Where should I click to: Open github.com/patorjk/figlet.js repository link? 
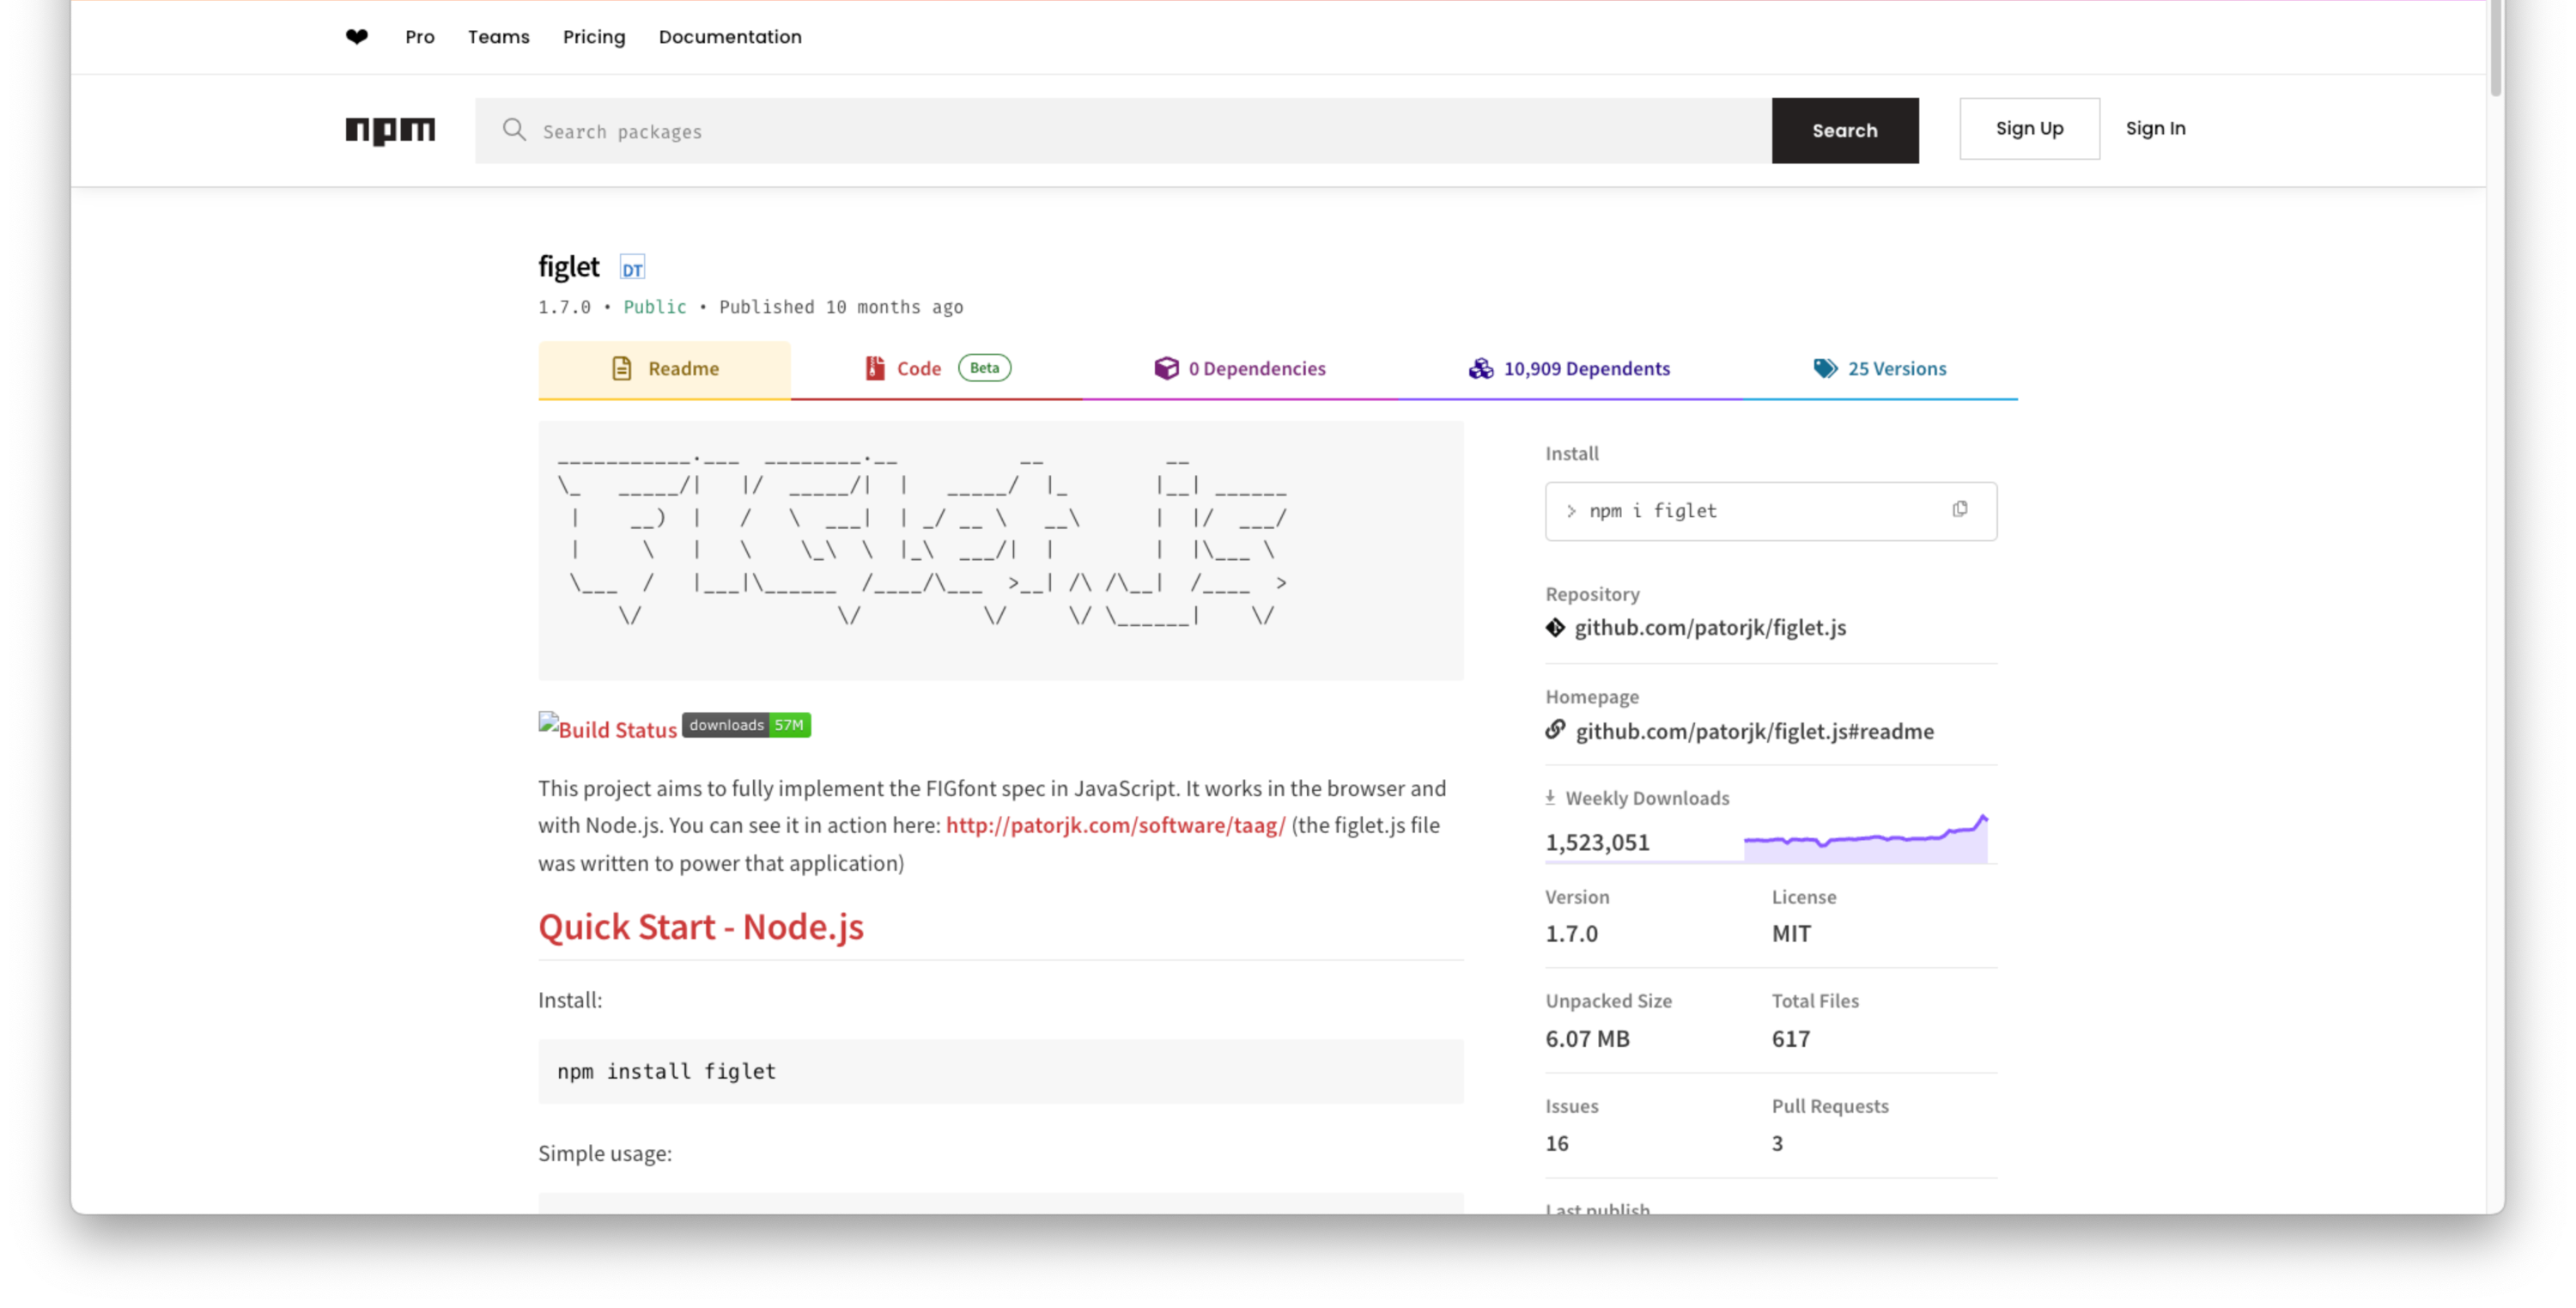pyautogui.click(x=1710, y=628)
